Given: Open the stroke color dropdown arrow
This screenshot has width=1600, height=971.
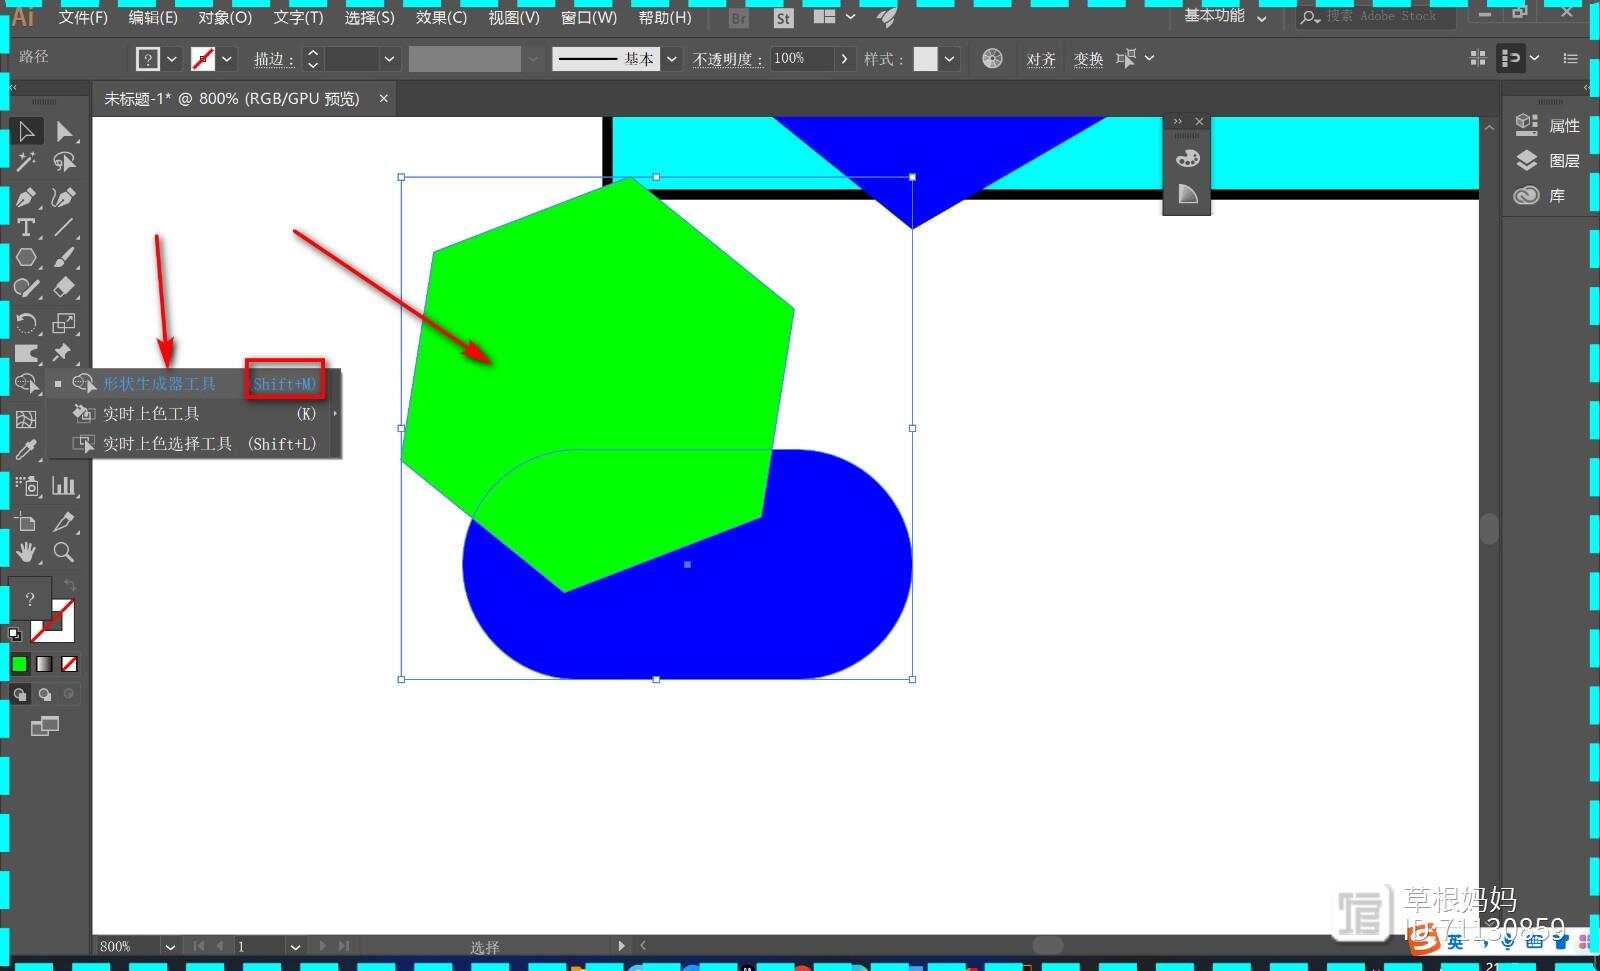Looking at the screenshot, I should tap(227, 59).
